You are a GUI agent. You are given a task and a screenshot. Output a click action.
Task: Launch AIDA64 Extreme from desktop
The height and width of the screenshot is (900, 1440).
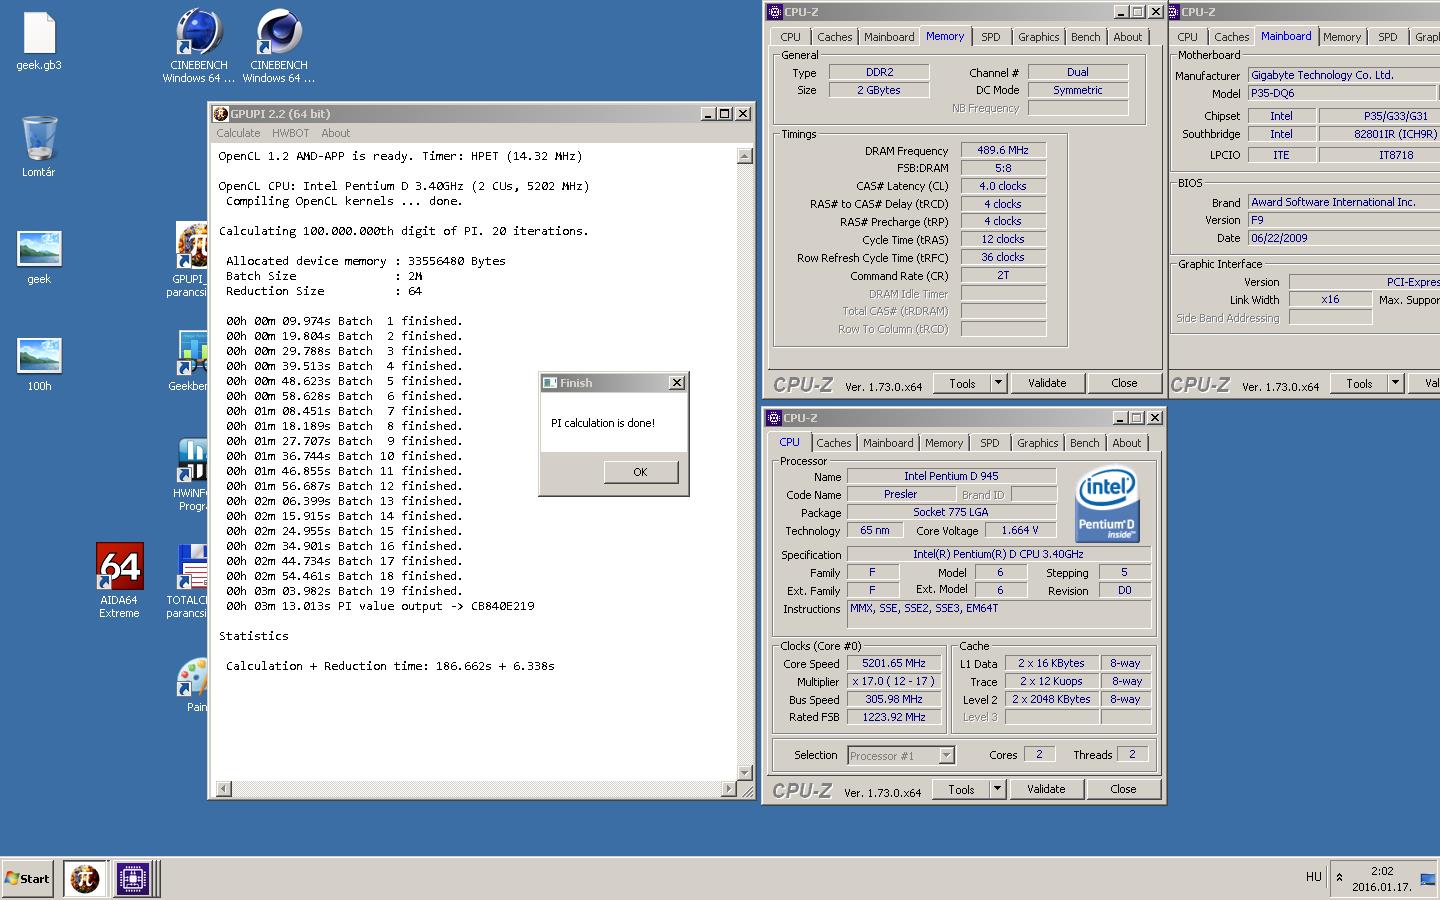[x=119, y=580]
